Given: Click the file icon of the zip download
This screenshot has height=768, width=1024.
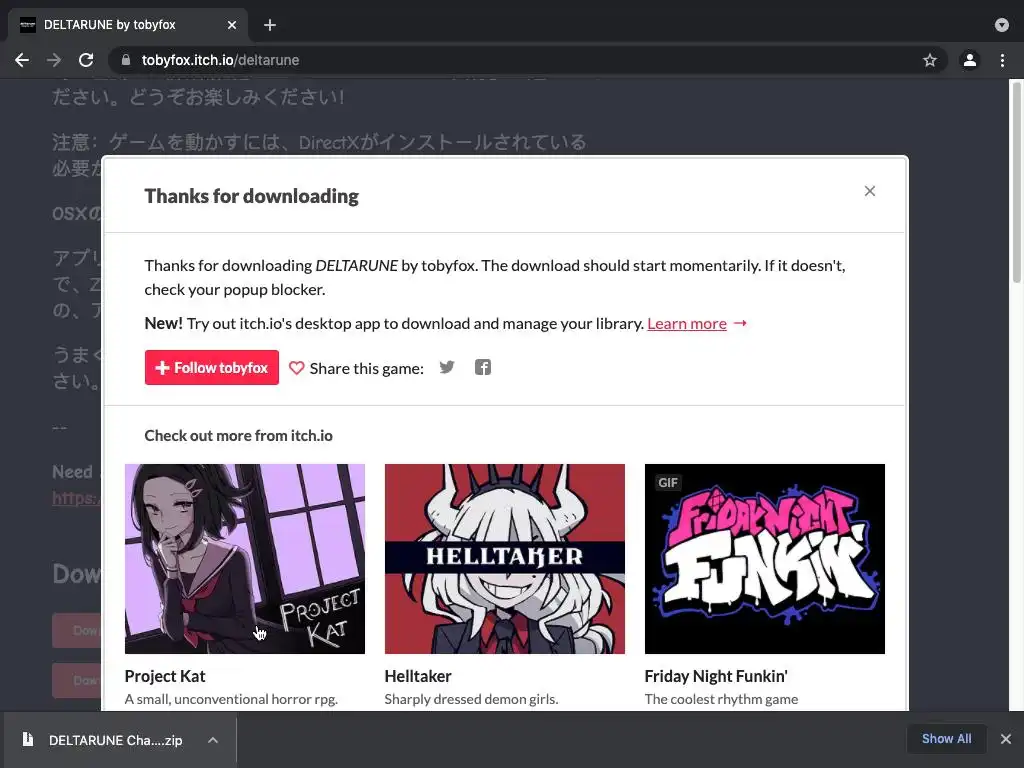Looking at the screenshot, I should (27, 739).
